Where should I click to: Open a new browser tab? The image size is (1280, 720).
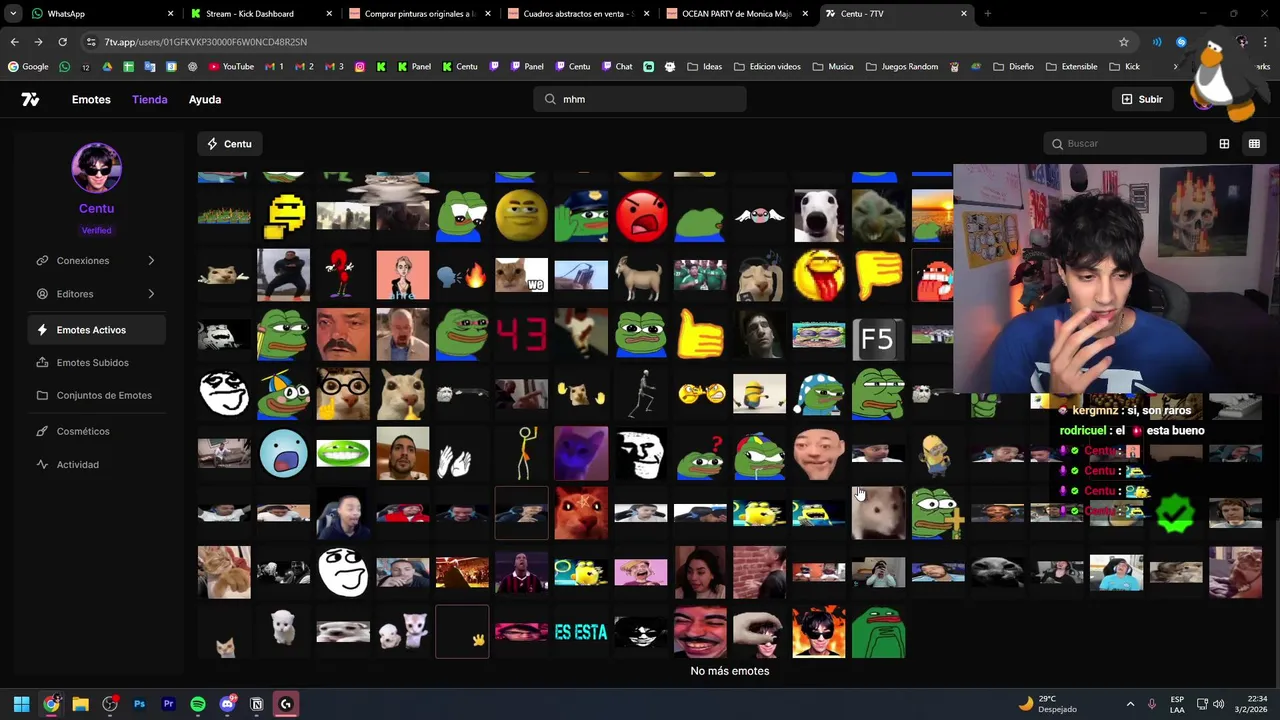pos(987,14)
